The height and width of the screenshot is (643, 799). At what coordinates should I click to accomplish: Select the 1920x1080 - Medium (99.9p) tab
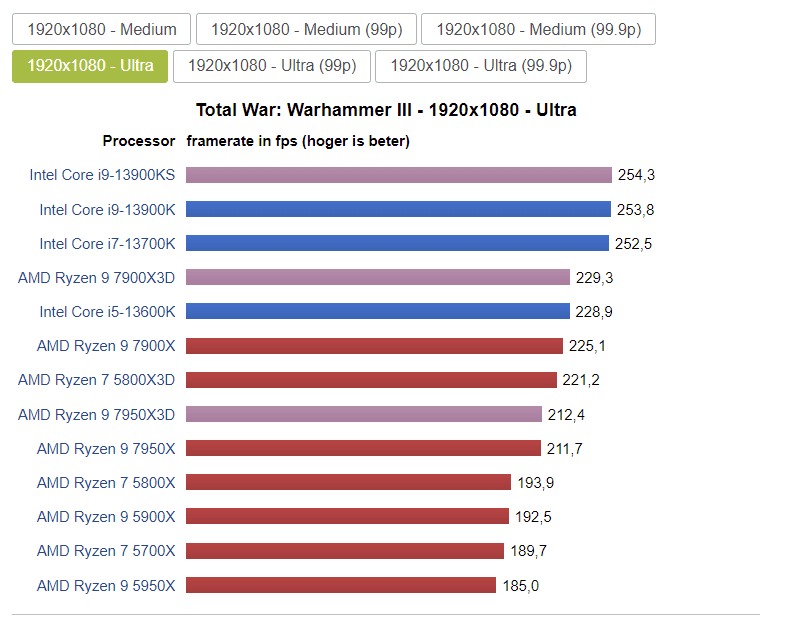tap(538, 29)
